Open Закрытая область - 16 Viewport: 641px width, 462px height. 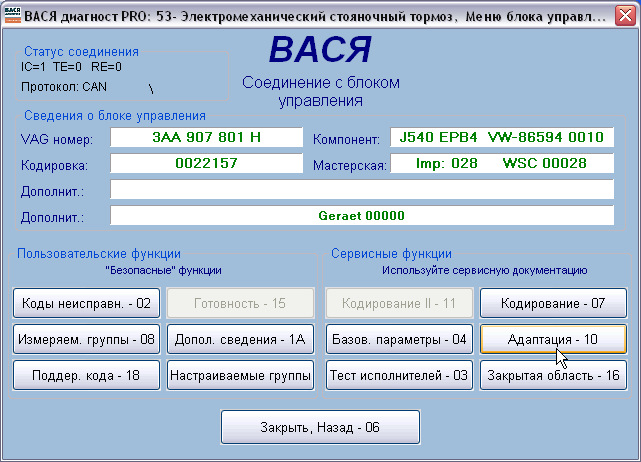point(553,375)
